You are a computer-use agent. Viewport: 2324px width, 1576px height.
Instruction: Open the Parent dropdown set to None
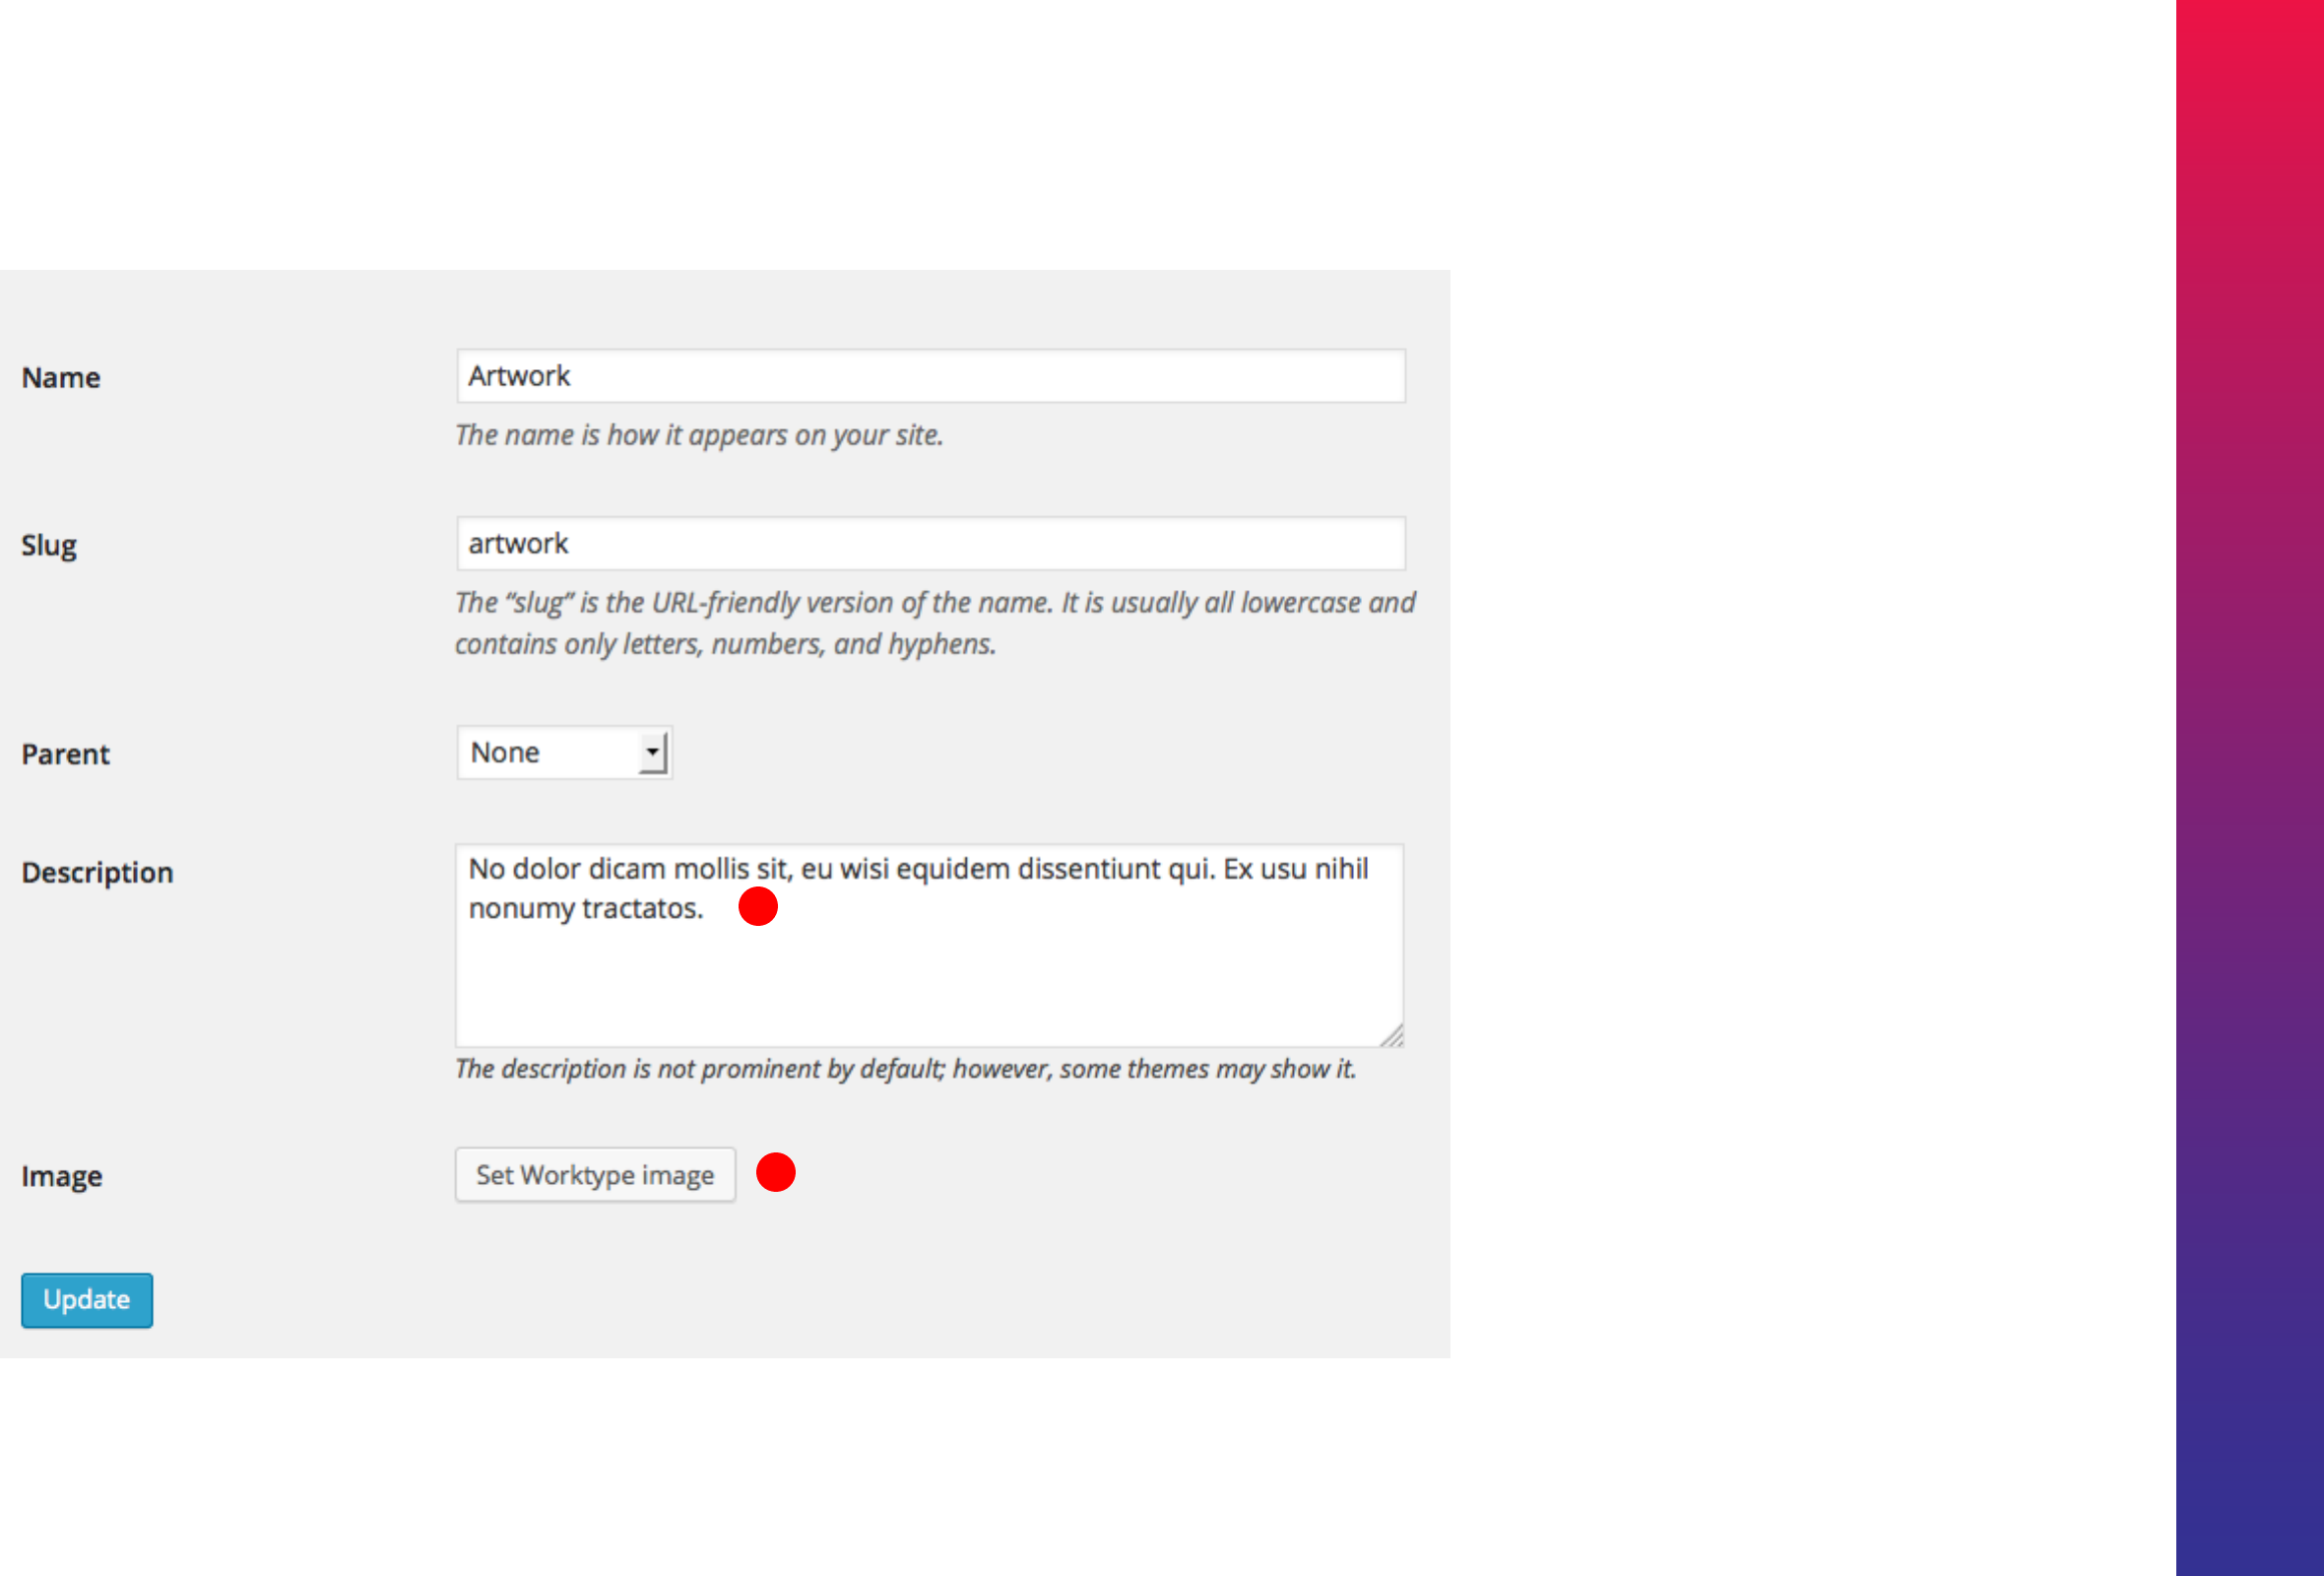(x=563, y=752)
